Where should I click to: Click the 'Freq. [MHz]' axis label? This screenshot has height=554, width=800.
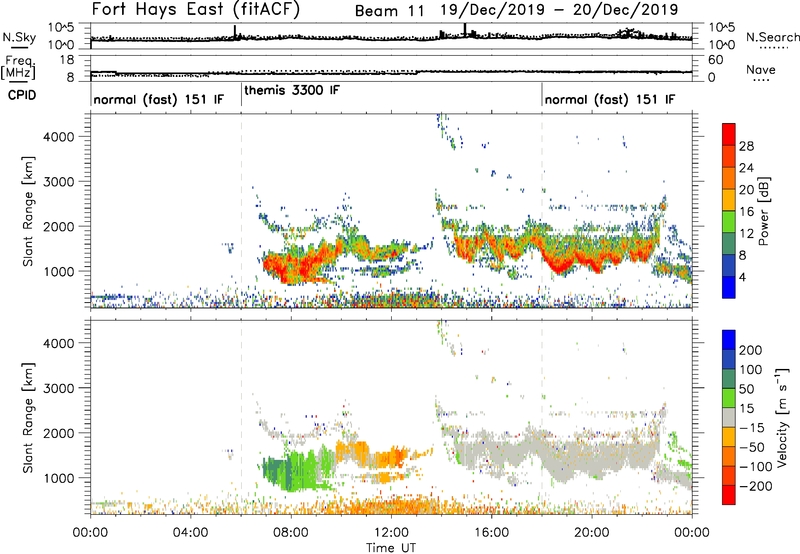(18, 67)
